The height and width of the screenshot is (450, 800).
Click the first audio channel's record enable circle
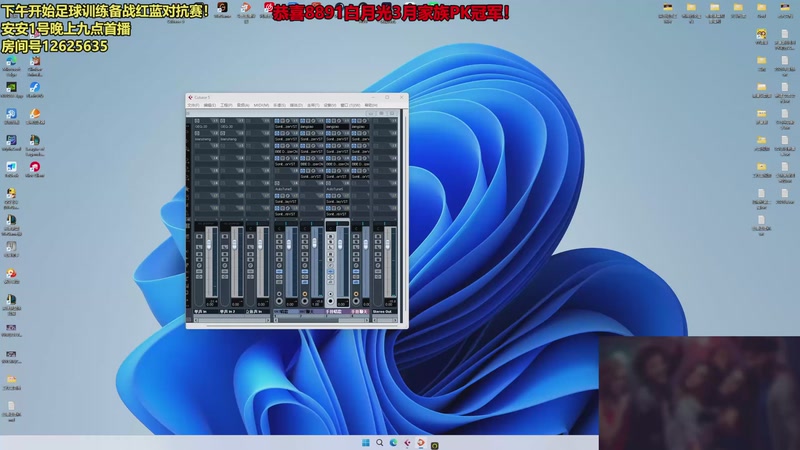click(279, 301)
